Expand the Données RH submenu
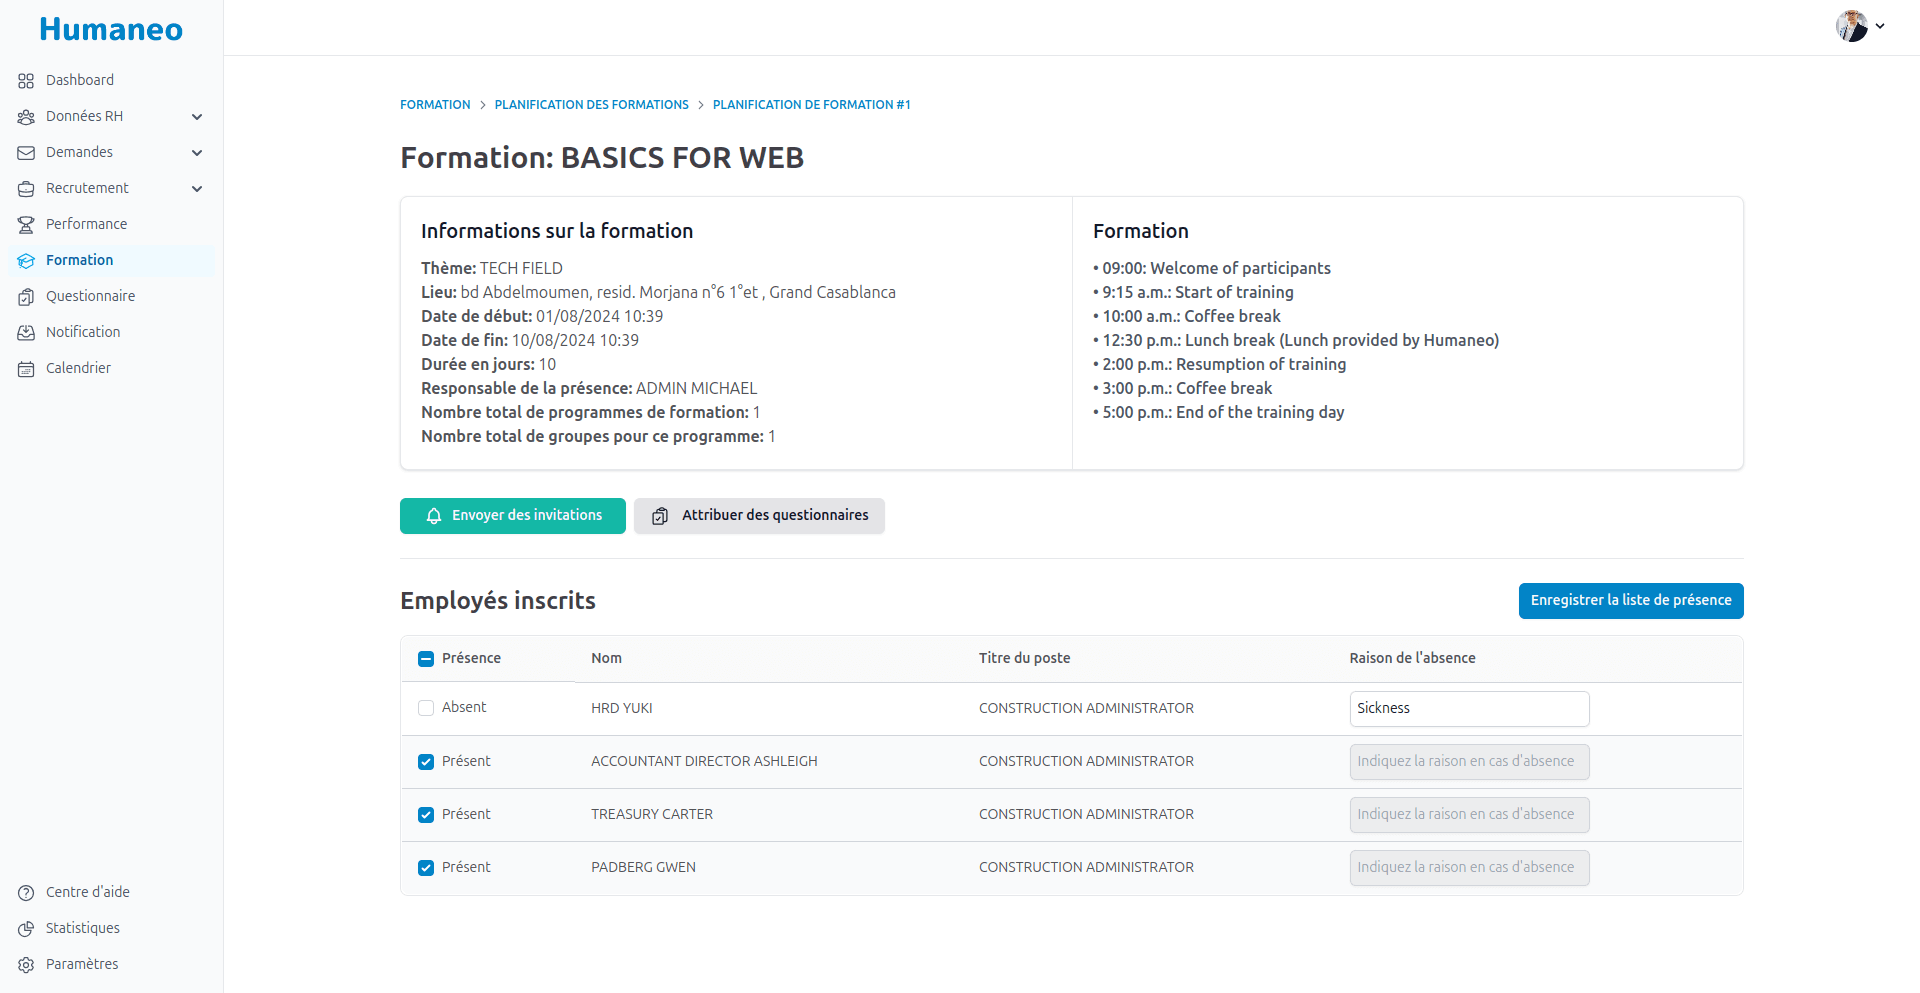Image resolution: width=1920 pixels, height=993 pixels. [197, 117]
